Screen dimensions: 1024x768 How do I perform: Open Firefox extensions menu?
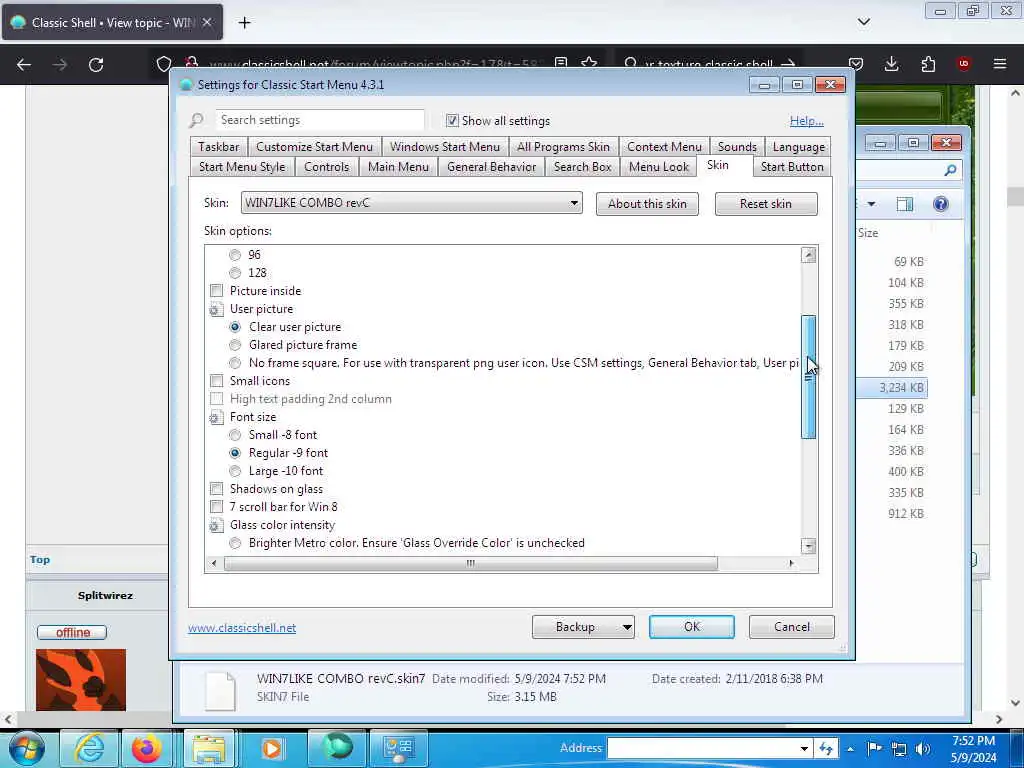928,64
